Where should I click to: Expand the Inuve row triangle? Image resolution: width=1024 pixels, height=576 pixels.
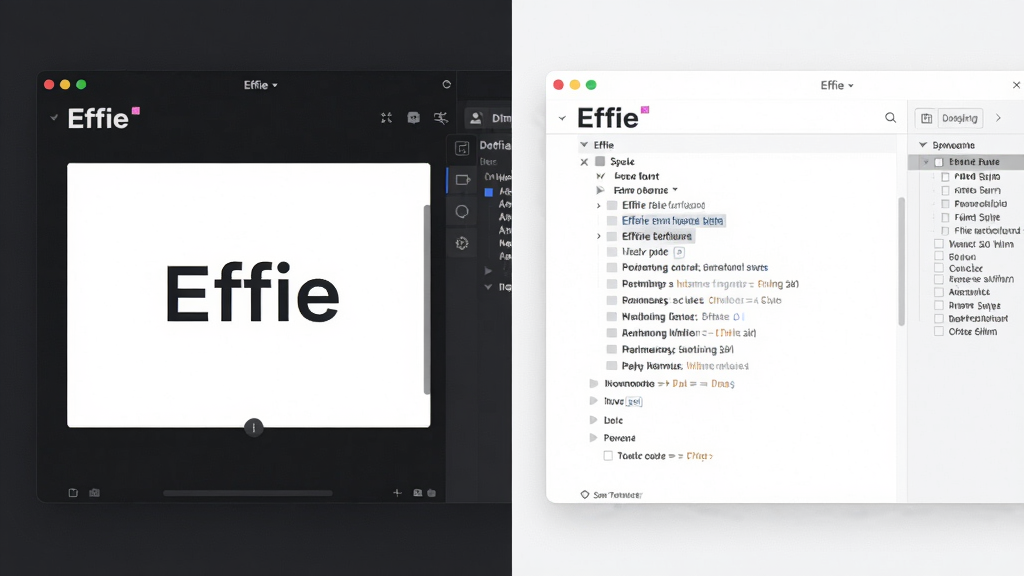click(594, 401)
